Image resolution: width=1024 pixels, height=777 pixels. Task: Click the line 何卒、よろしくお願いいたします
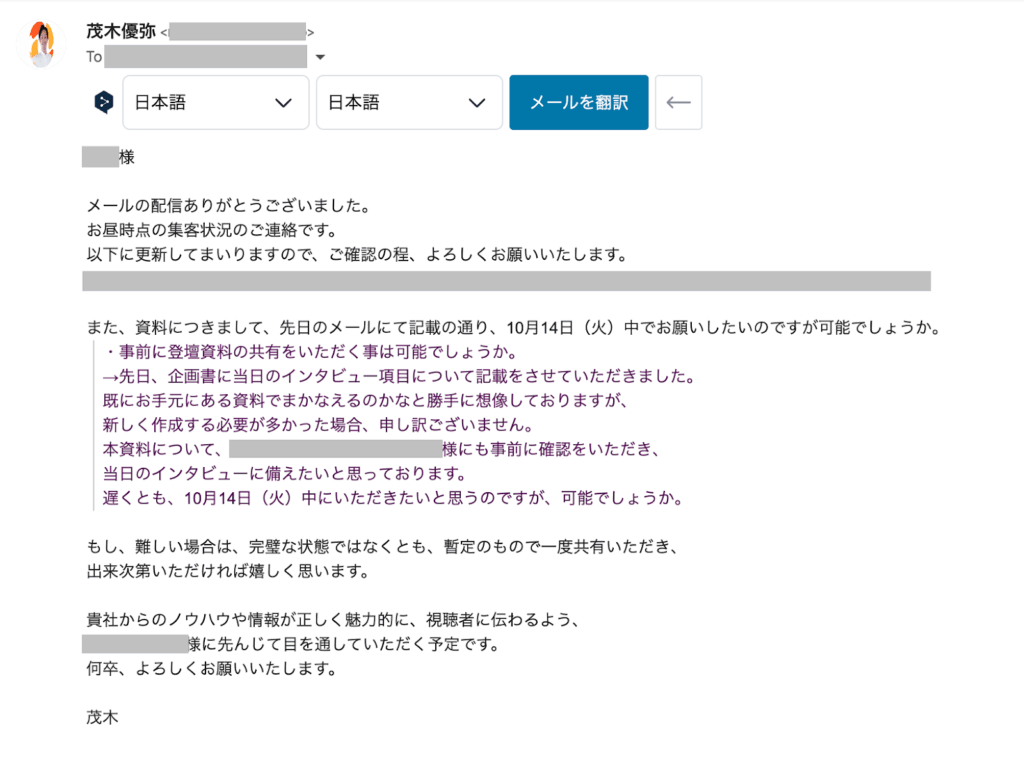(x=210, y=668)
